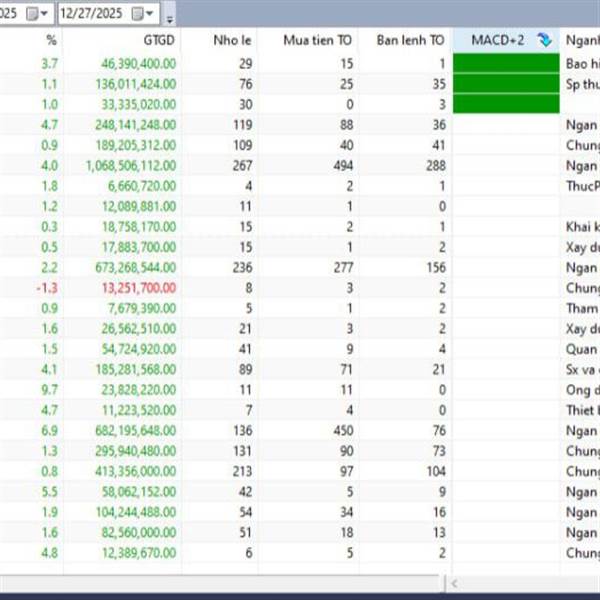The image size is (600, 600).
Task: Sort by Ban lenh TO column header
Action: coord(410,40)
